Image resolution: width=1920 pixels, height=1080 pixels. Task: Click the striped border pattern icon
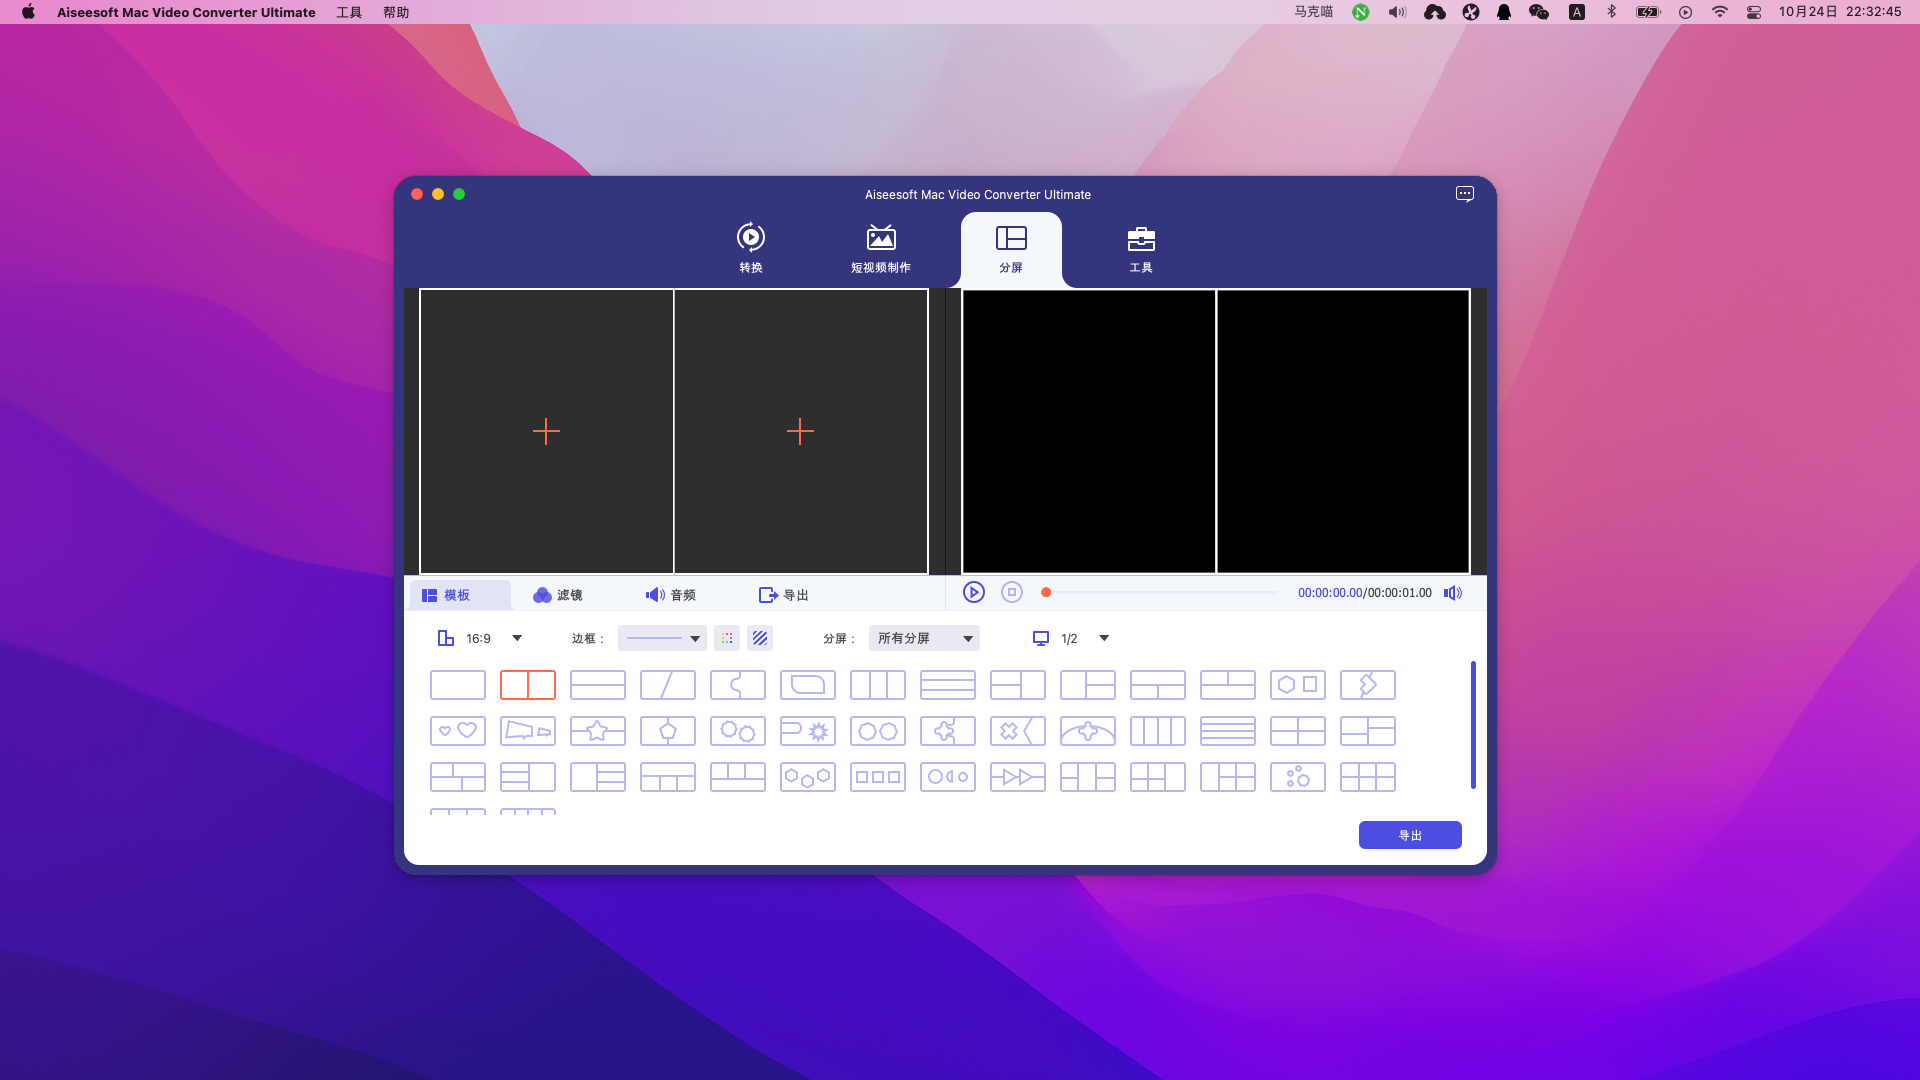[x=760, y=638]
